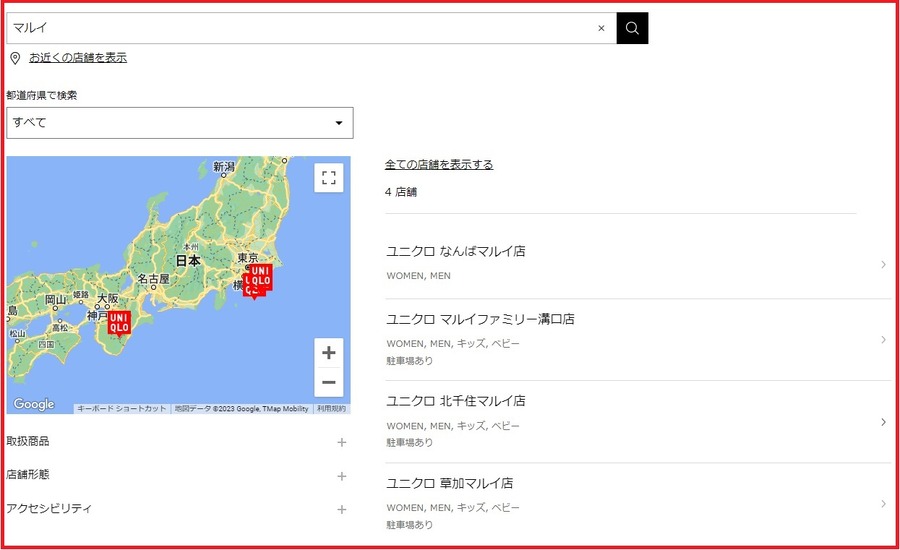The image size is (900, 550).
Task: Open ユニクロ マルイファミリー溝口店 store
Action: tap(480, 319)
